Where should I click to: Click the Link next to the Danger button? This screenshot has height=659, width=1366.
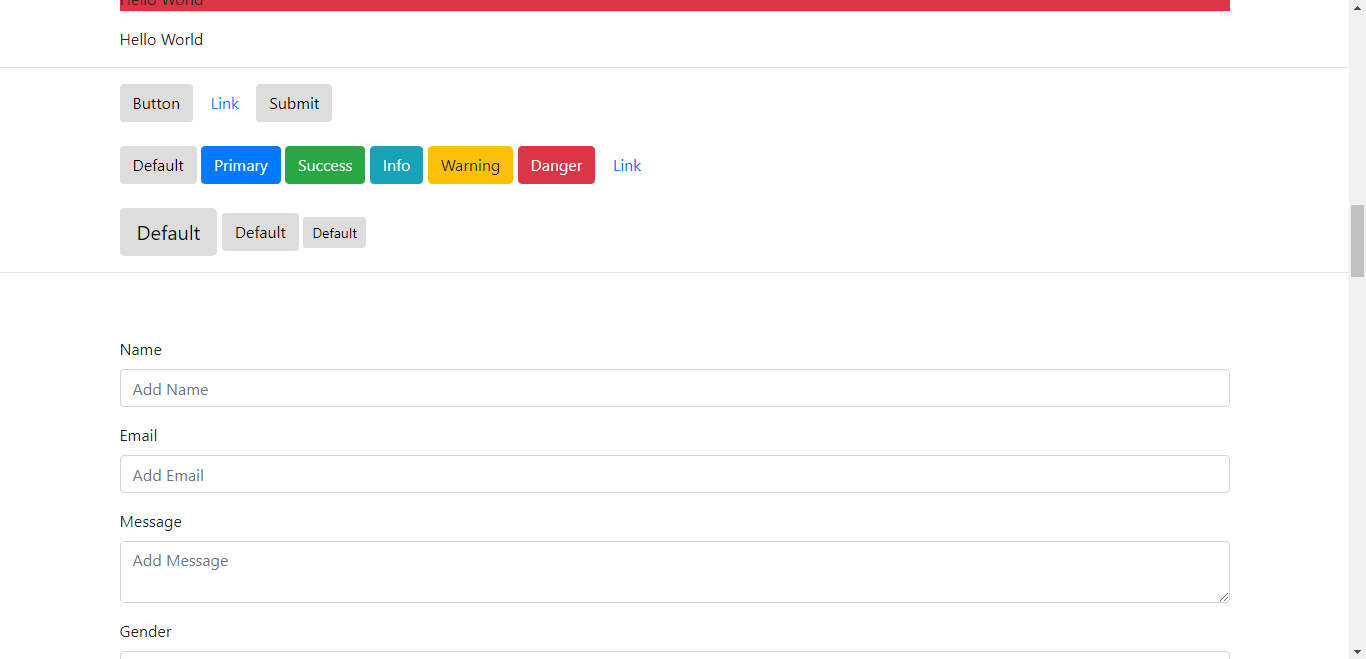[627, 164]
